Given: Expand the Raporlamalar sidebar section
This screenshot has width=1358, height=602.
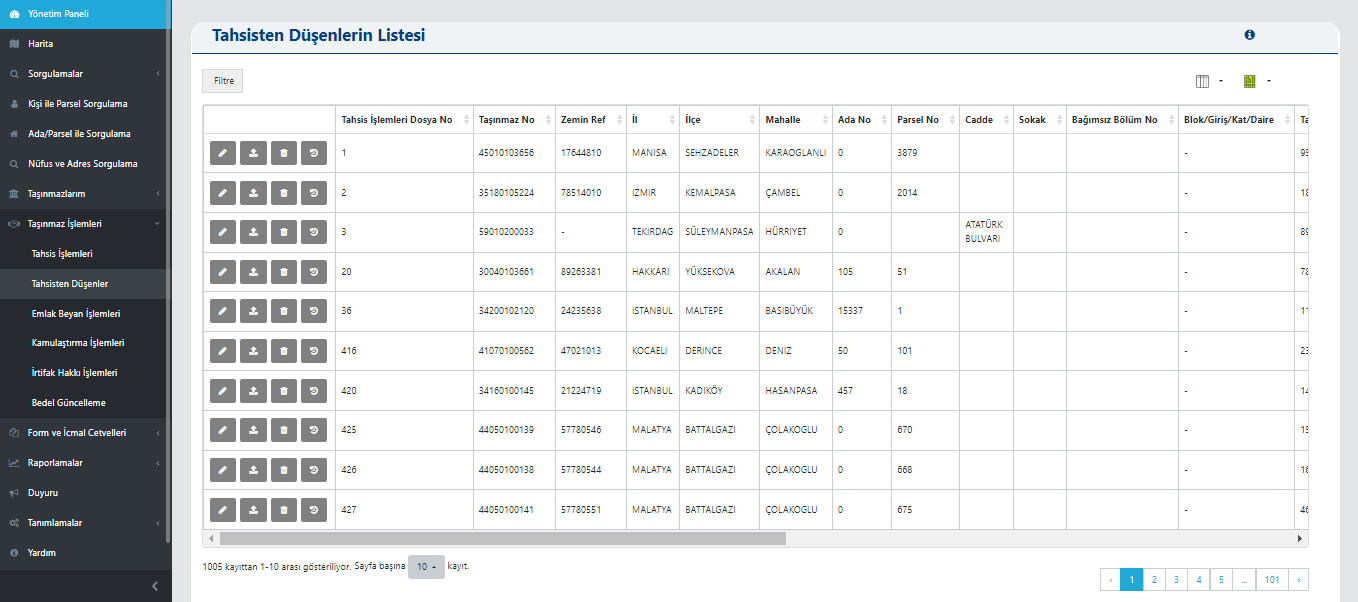Looking at the screenshot, I should [x=85, y=463].
